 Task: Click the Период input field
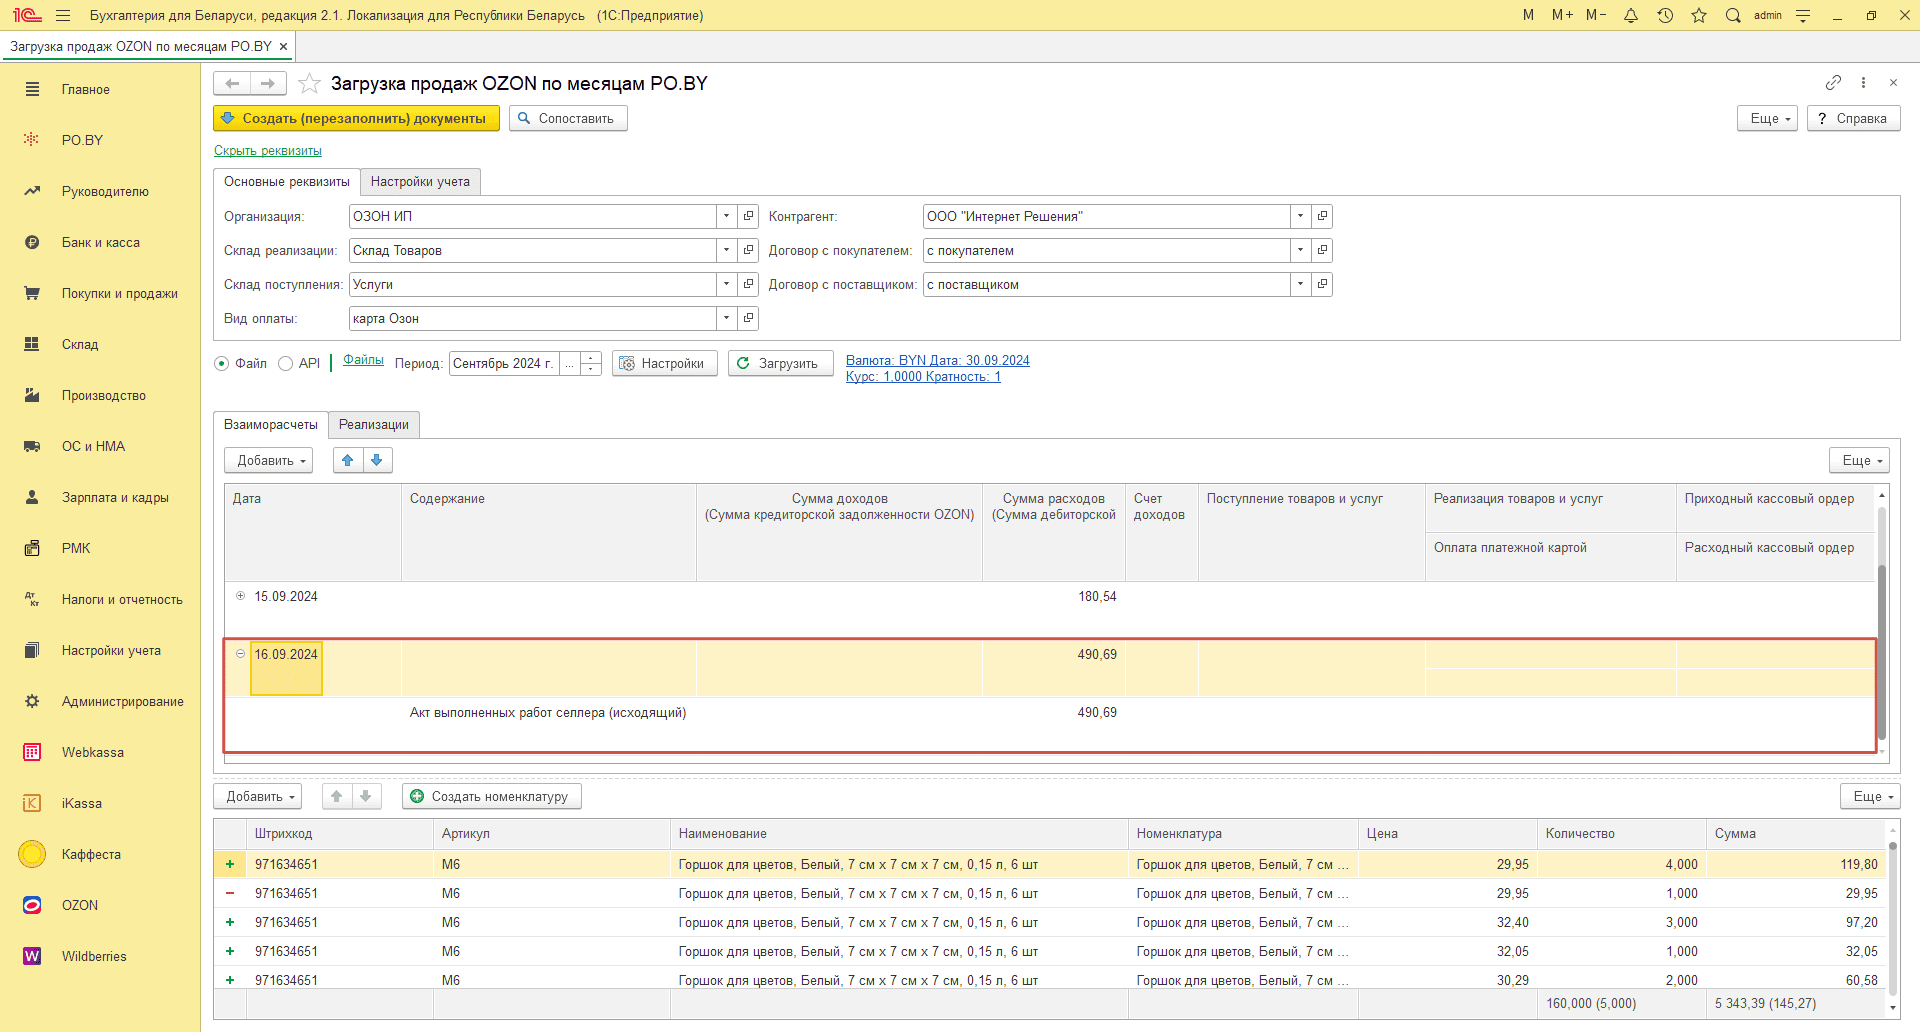tap(504, 363)
